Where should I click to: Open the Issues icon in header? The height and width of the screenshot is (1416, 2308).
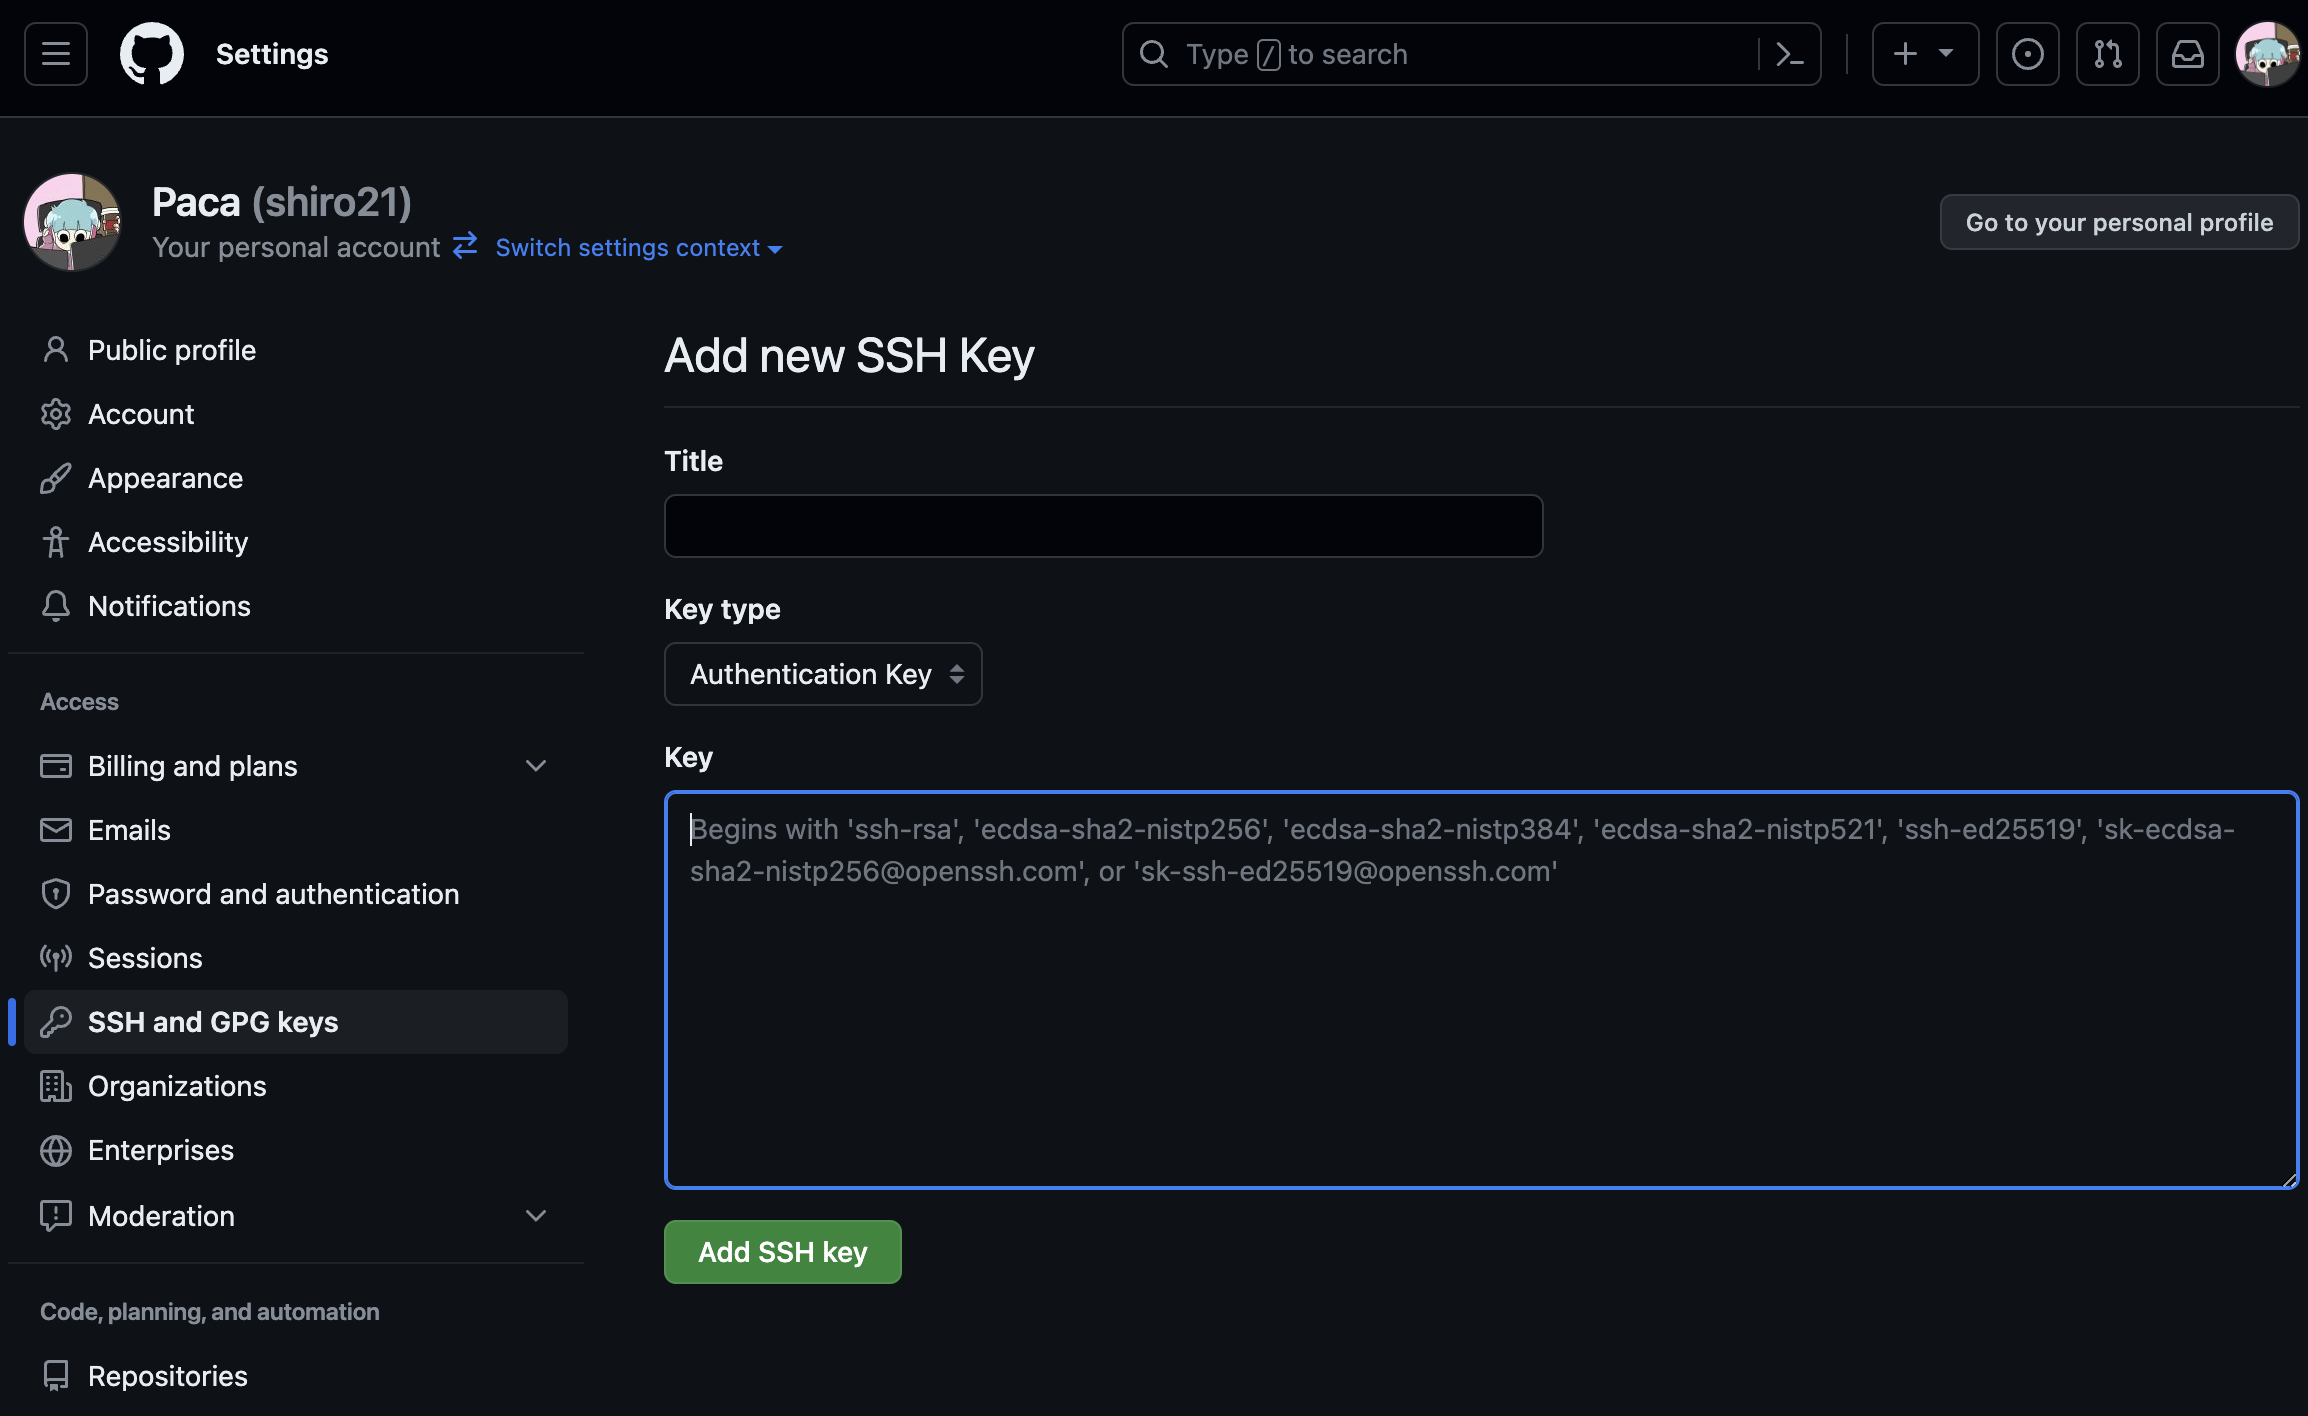click(x=2027, y=54)
